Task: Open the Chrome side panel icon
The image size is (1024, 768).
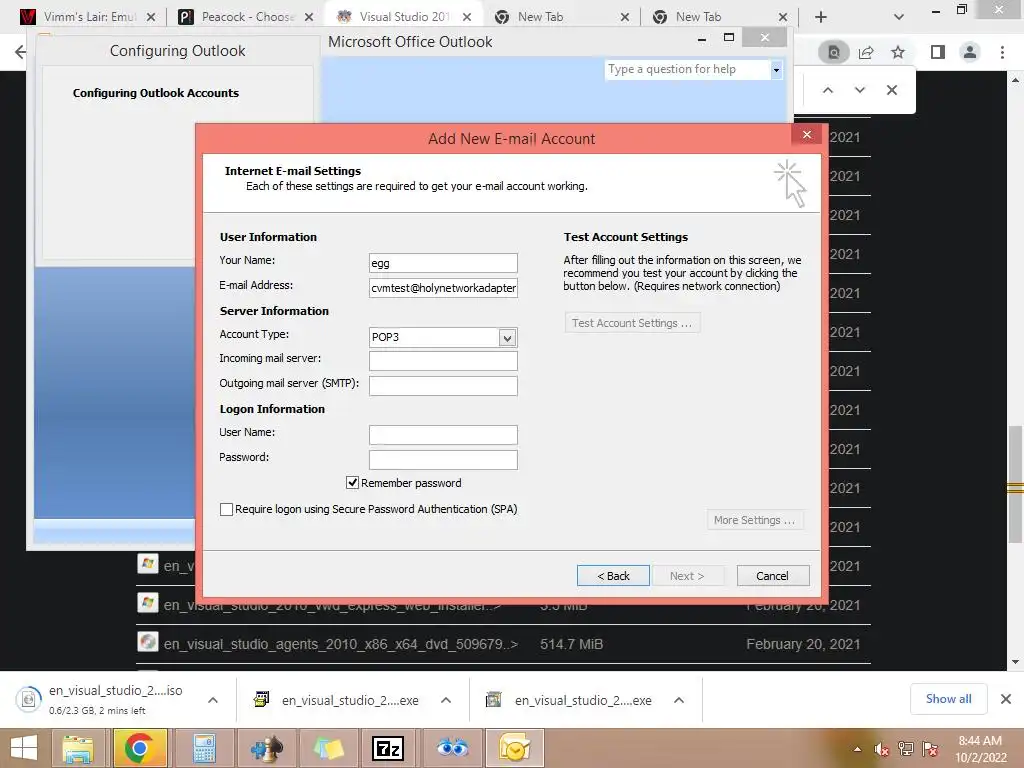Action: [938, 52]
